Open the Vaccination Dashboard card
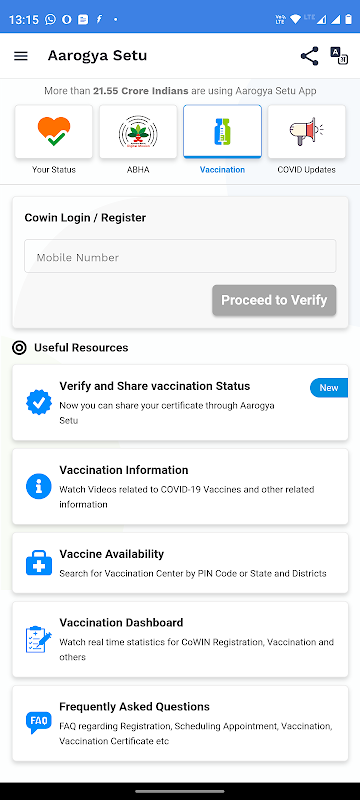Viewport: 360px width, 800px height. click(180, 639)
